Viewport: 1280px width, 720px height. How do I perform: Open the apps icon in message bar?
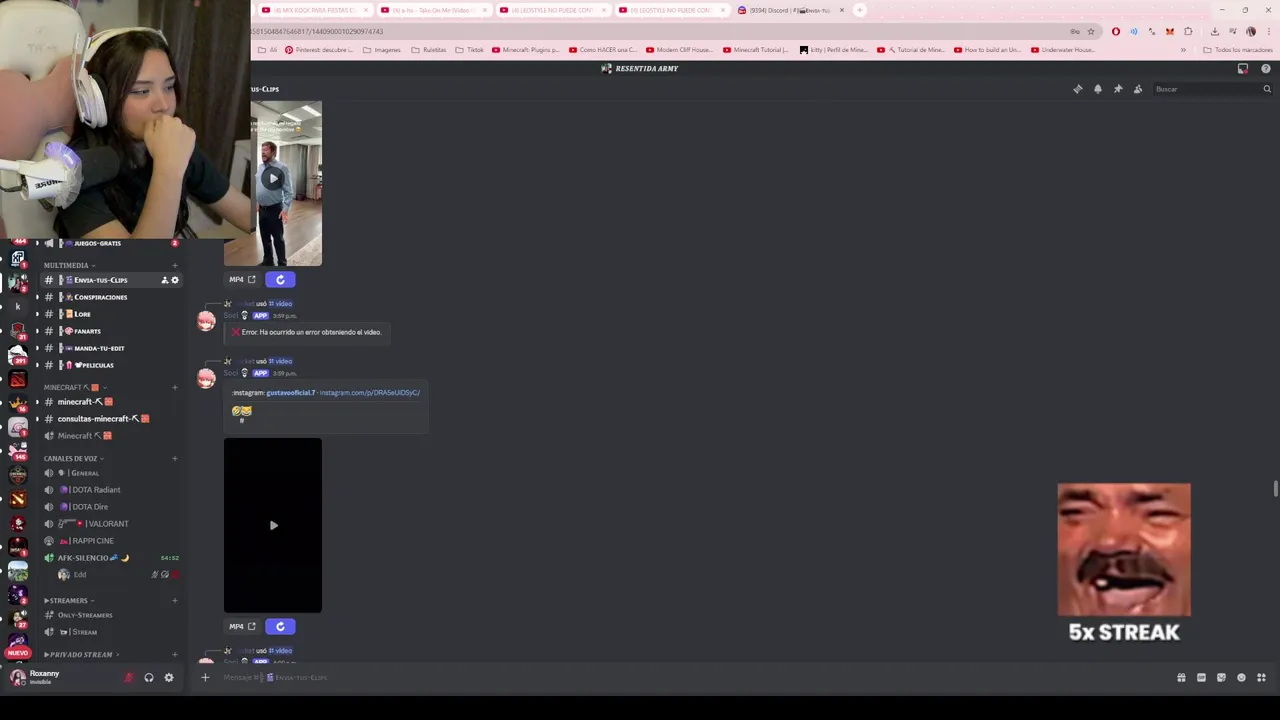[x=1261, y=677]
